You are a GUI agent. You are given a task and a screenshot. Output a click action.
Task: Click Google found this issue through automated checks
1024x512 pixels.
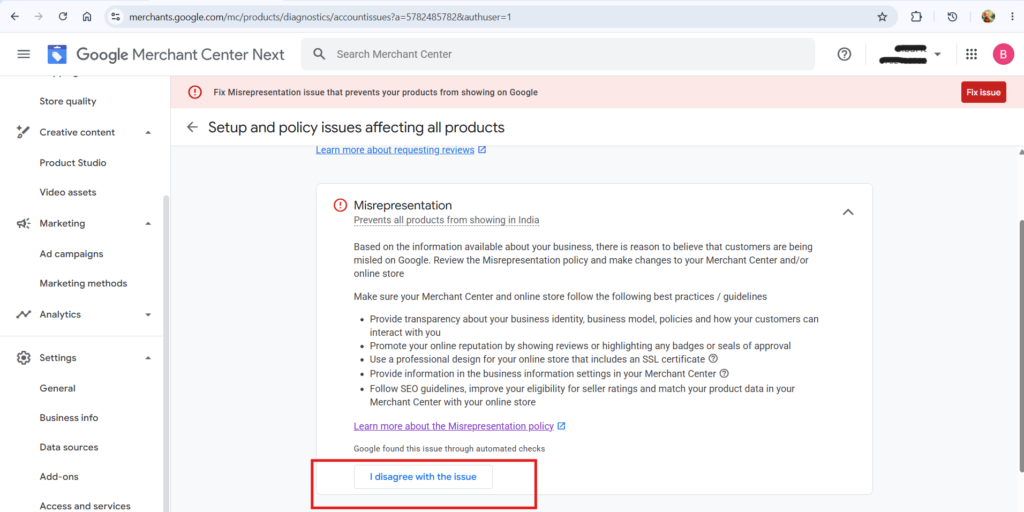[449, 449]
